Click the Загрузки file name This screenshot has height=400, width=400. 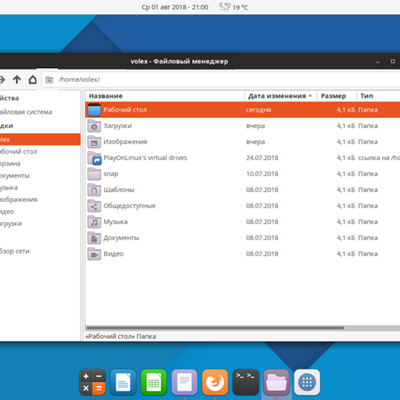[x=117, y=126]
